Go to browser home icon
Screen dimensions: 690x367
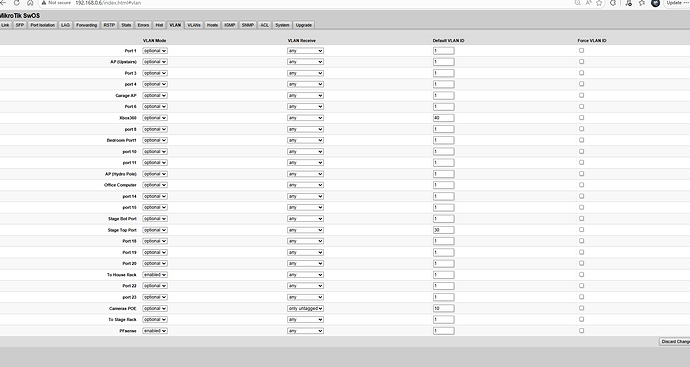tap(30, 3)
